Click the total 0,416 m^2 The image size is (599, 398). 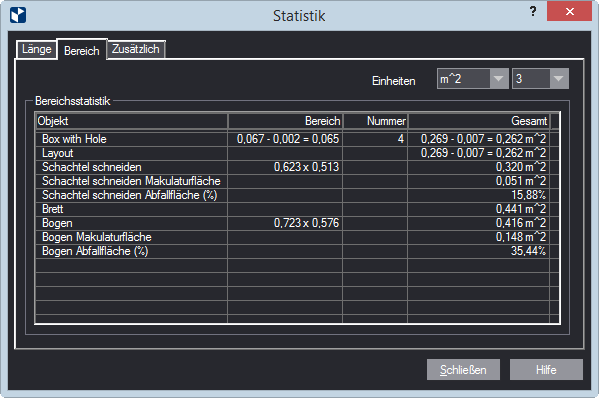521,223
